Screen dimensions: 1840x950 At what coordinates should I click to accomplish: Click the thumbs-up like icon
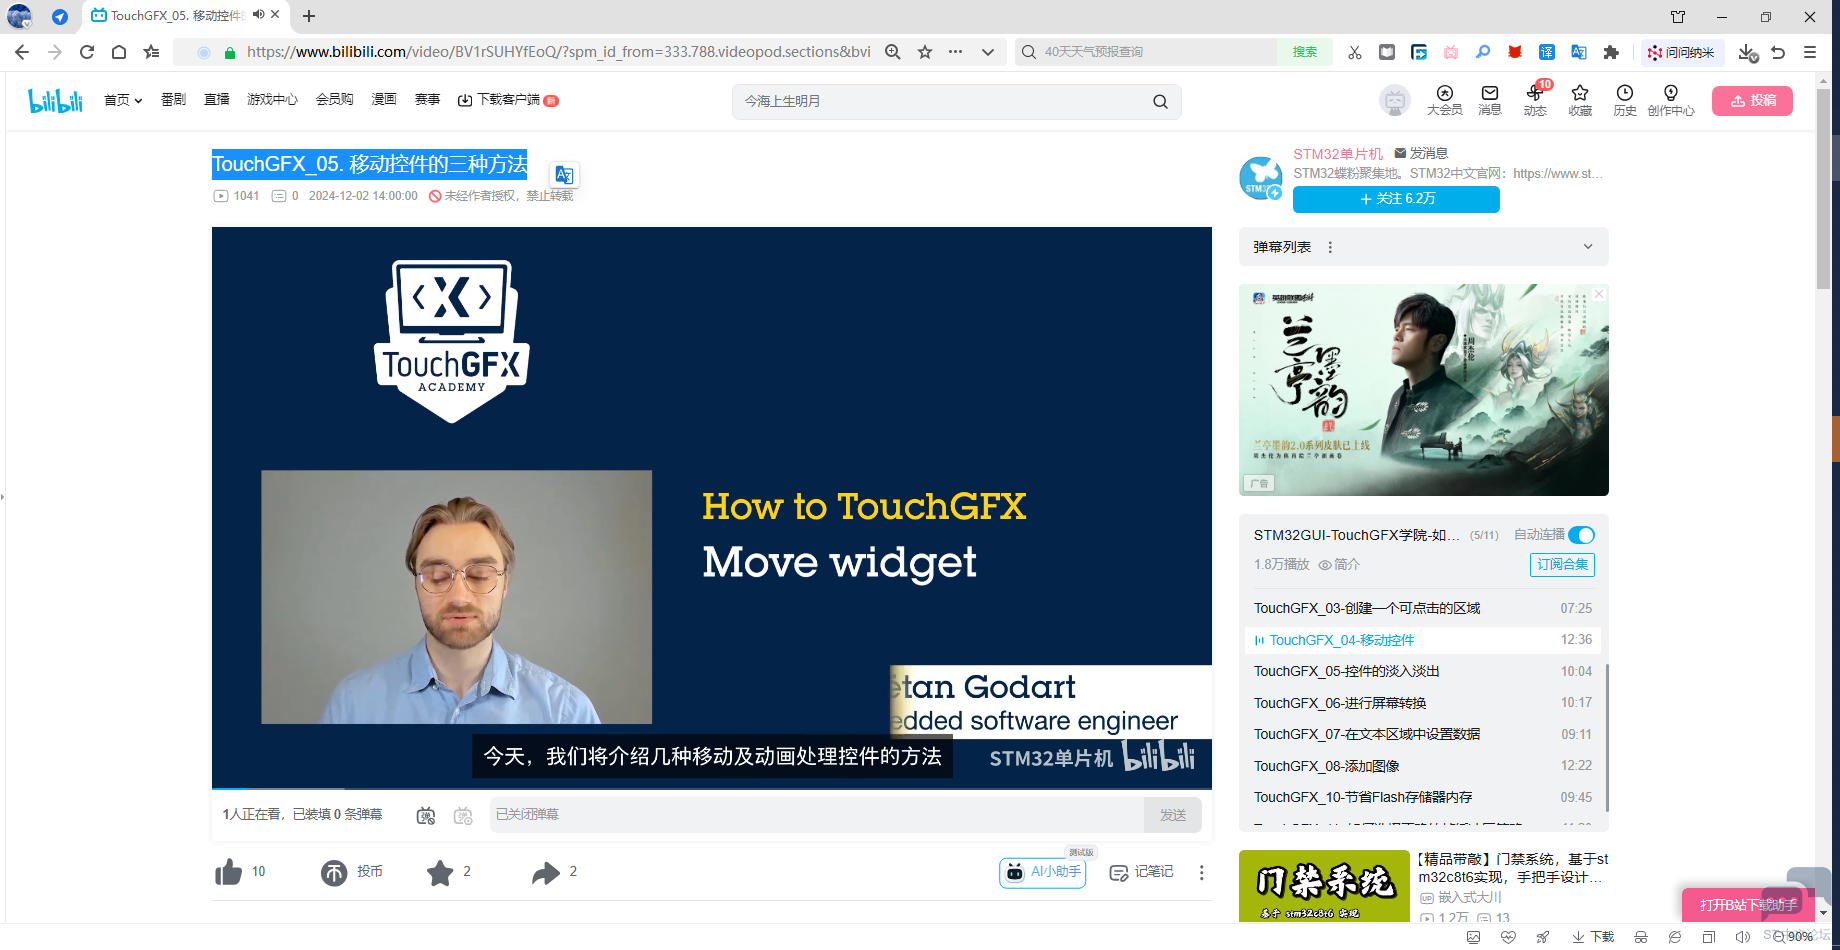tap(229, 872)
